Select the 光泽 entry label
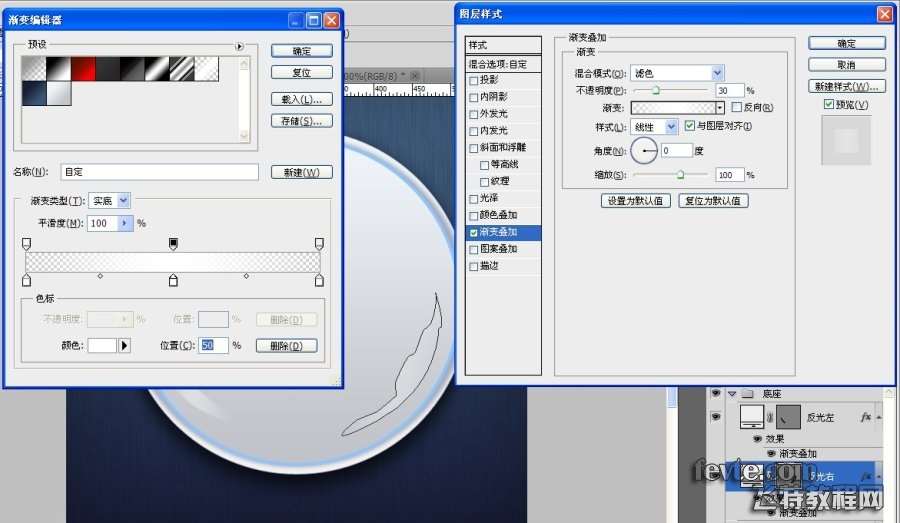Screen dimensions: 900x523 click(x=488, y=198)
